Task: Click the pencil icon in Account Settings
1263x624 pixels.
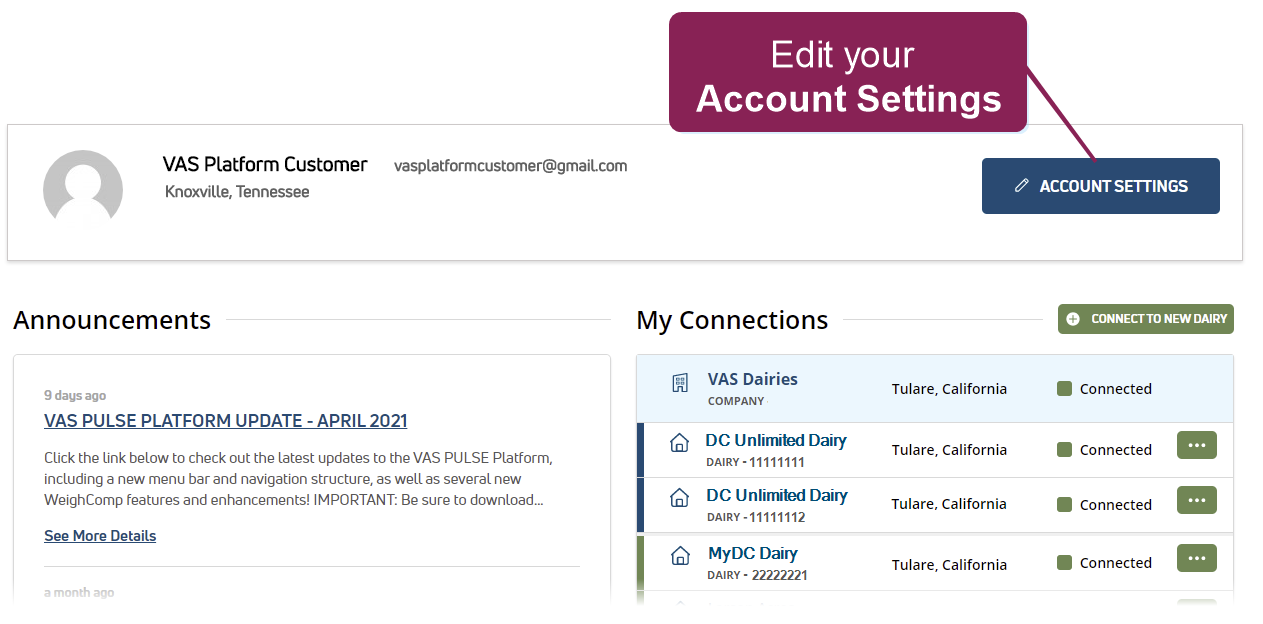Action: [x=1021, y=186]
